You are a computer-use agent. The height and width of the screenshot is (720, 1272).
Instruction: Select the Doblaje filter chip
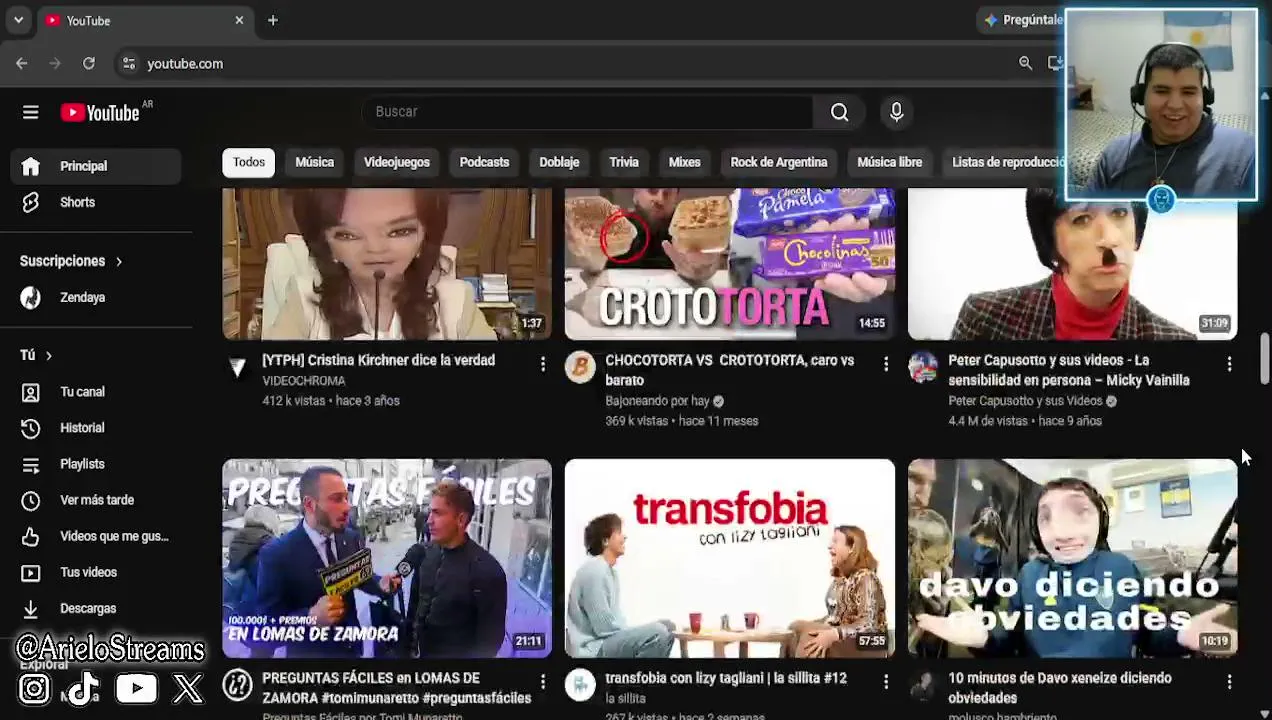pos(559,162)
